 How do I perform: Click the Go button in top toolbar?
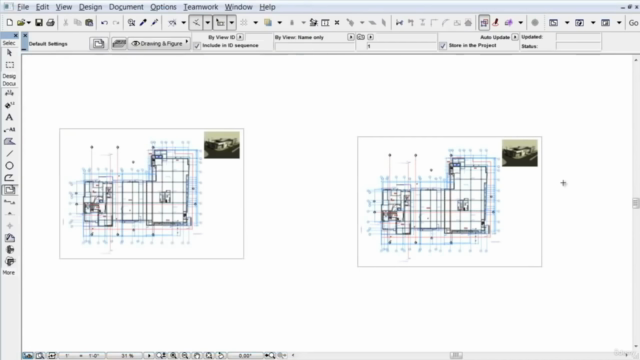(633, 23)
